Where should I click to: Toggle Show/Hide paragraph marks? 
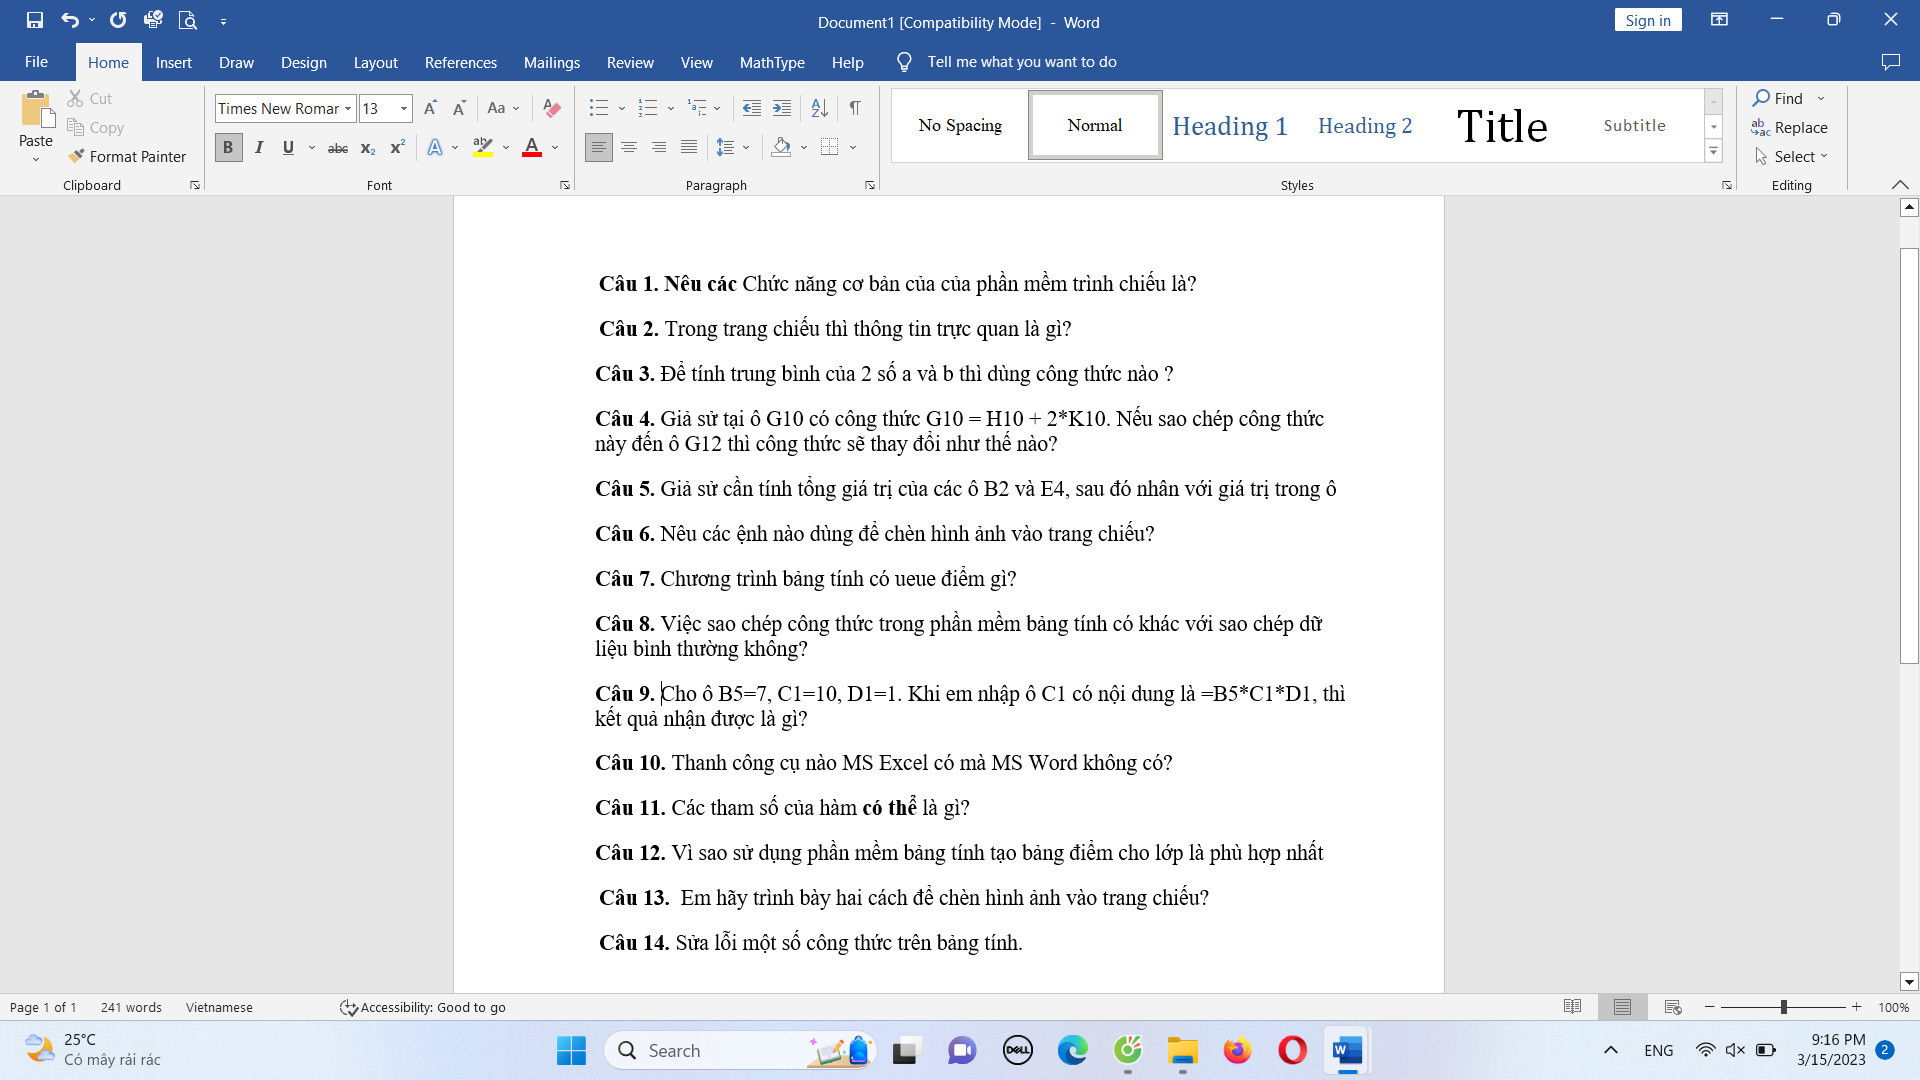[855, 108]
